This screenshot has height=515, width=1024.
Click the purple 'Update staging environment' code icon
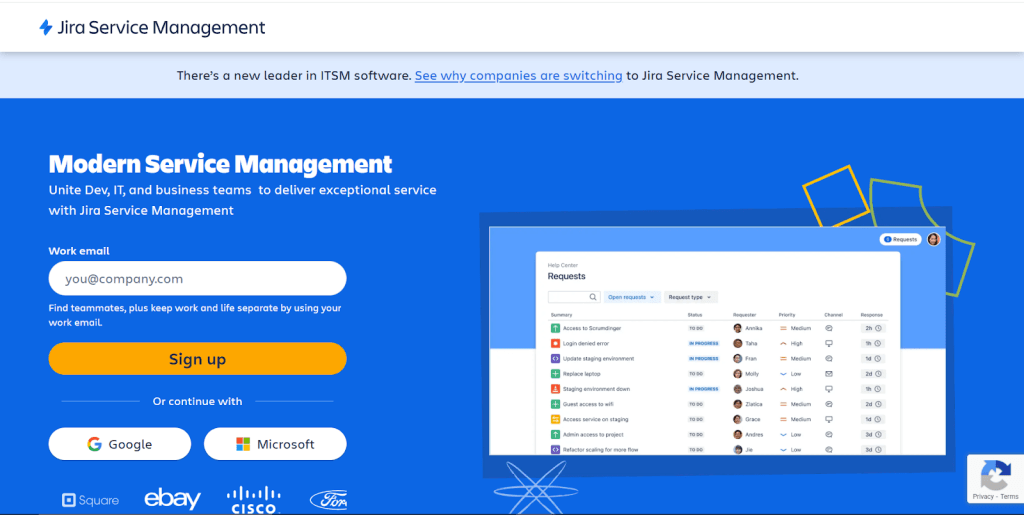556,358
